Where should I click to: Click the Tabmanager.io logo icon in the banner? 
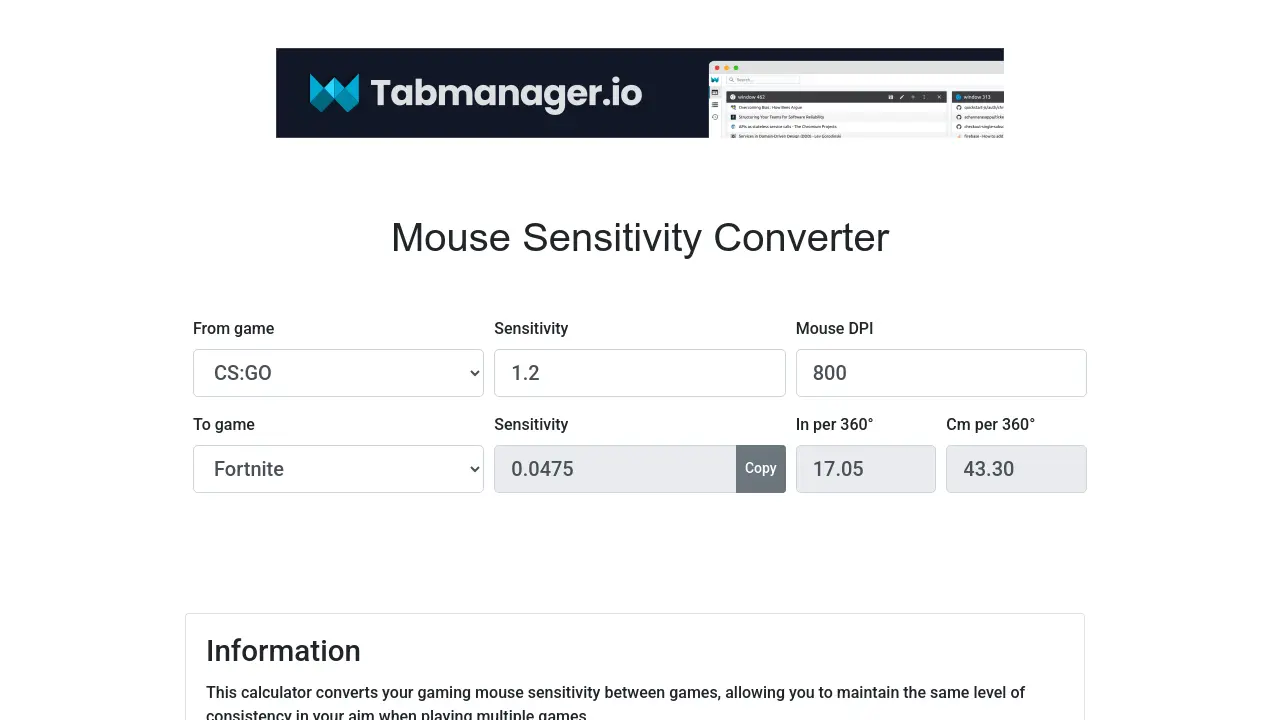coord(334,93)
